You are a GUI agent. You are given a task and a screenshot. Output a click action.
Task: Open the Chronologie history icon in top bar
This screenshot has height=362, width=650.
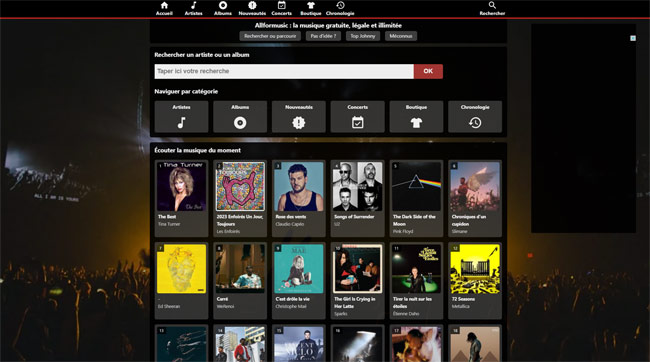(x=340, y=5)
